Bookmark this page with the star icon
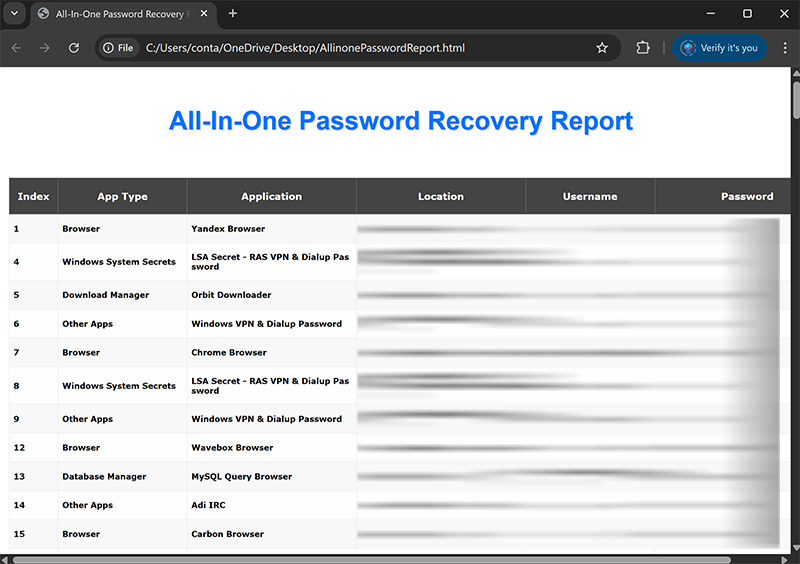The height and width of the screenshot is (564, 800). 602,48
